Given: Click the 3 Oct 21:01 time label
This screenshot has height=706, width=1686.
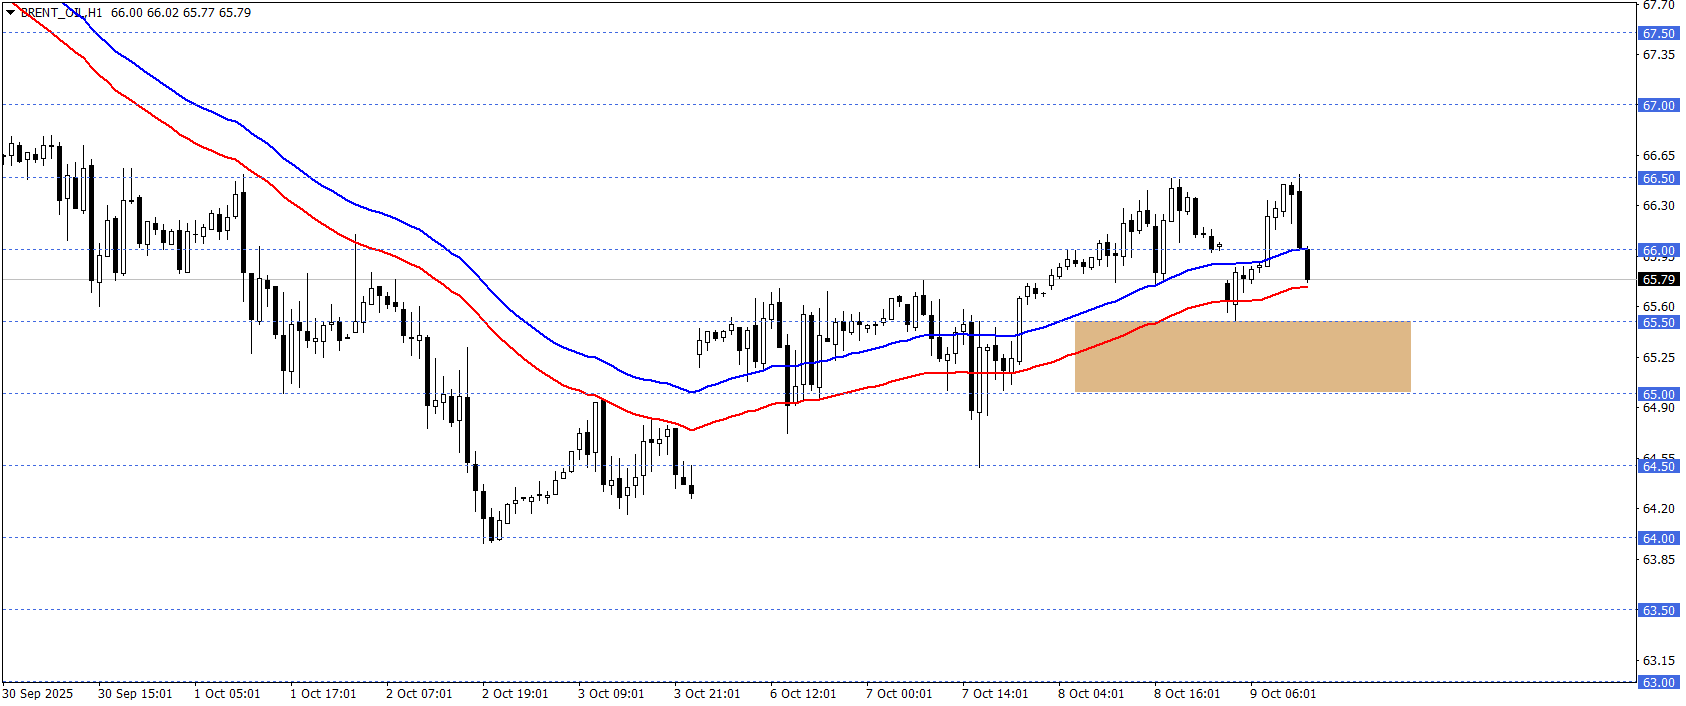Looking at the screenshot, I should [x=707, y=693].
